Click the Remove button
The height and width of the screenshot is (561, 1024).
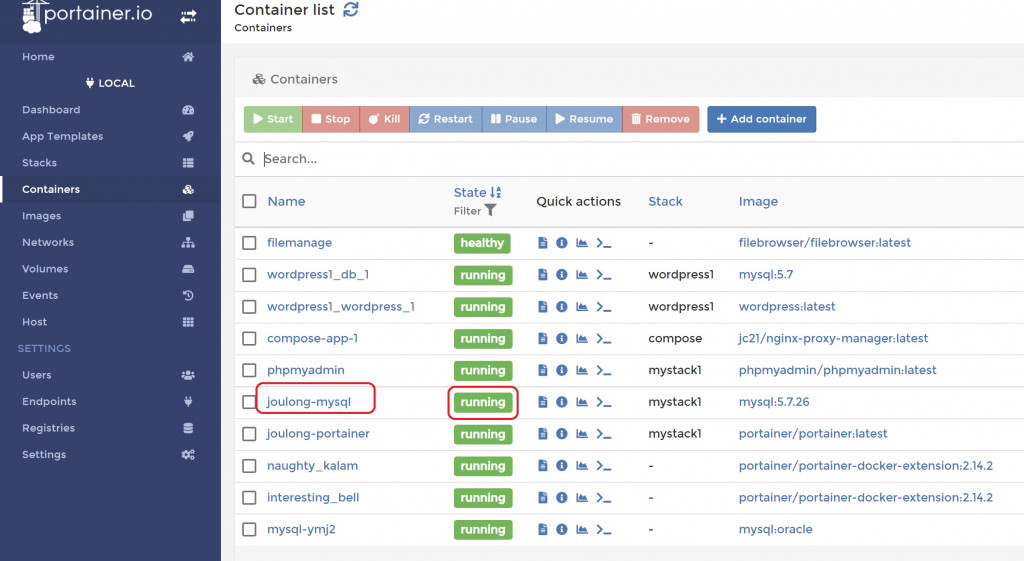pos(660,119)
